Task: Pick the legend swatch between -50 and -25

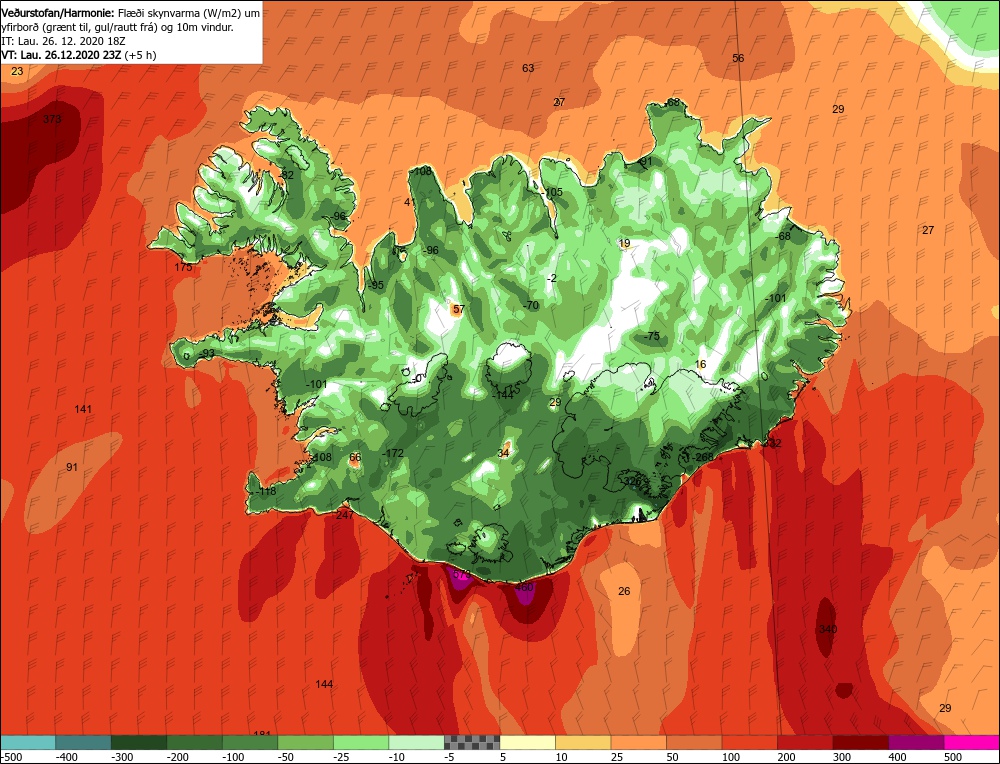Action: click(305, 742)
